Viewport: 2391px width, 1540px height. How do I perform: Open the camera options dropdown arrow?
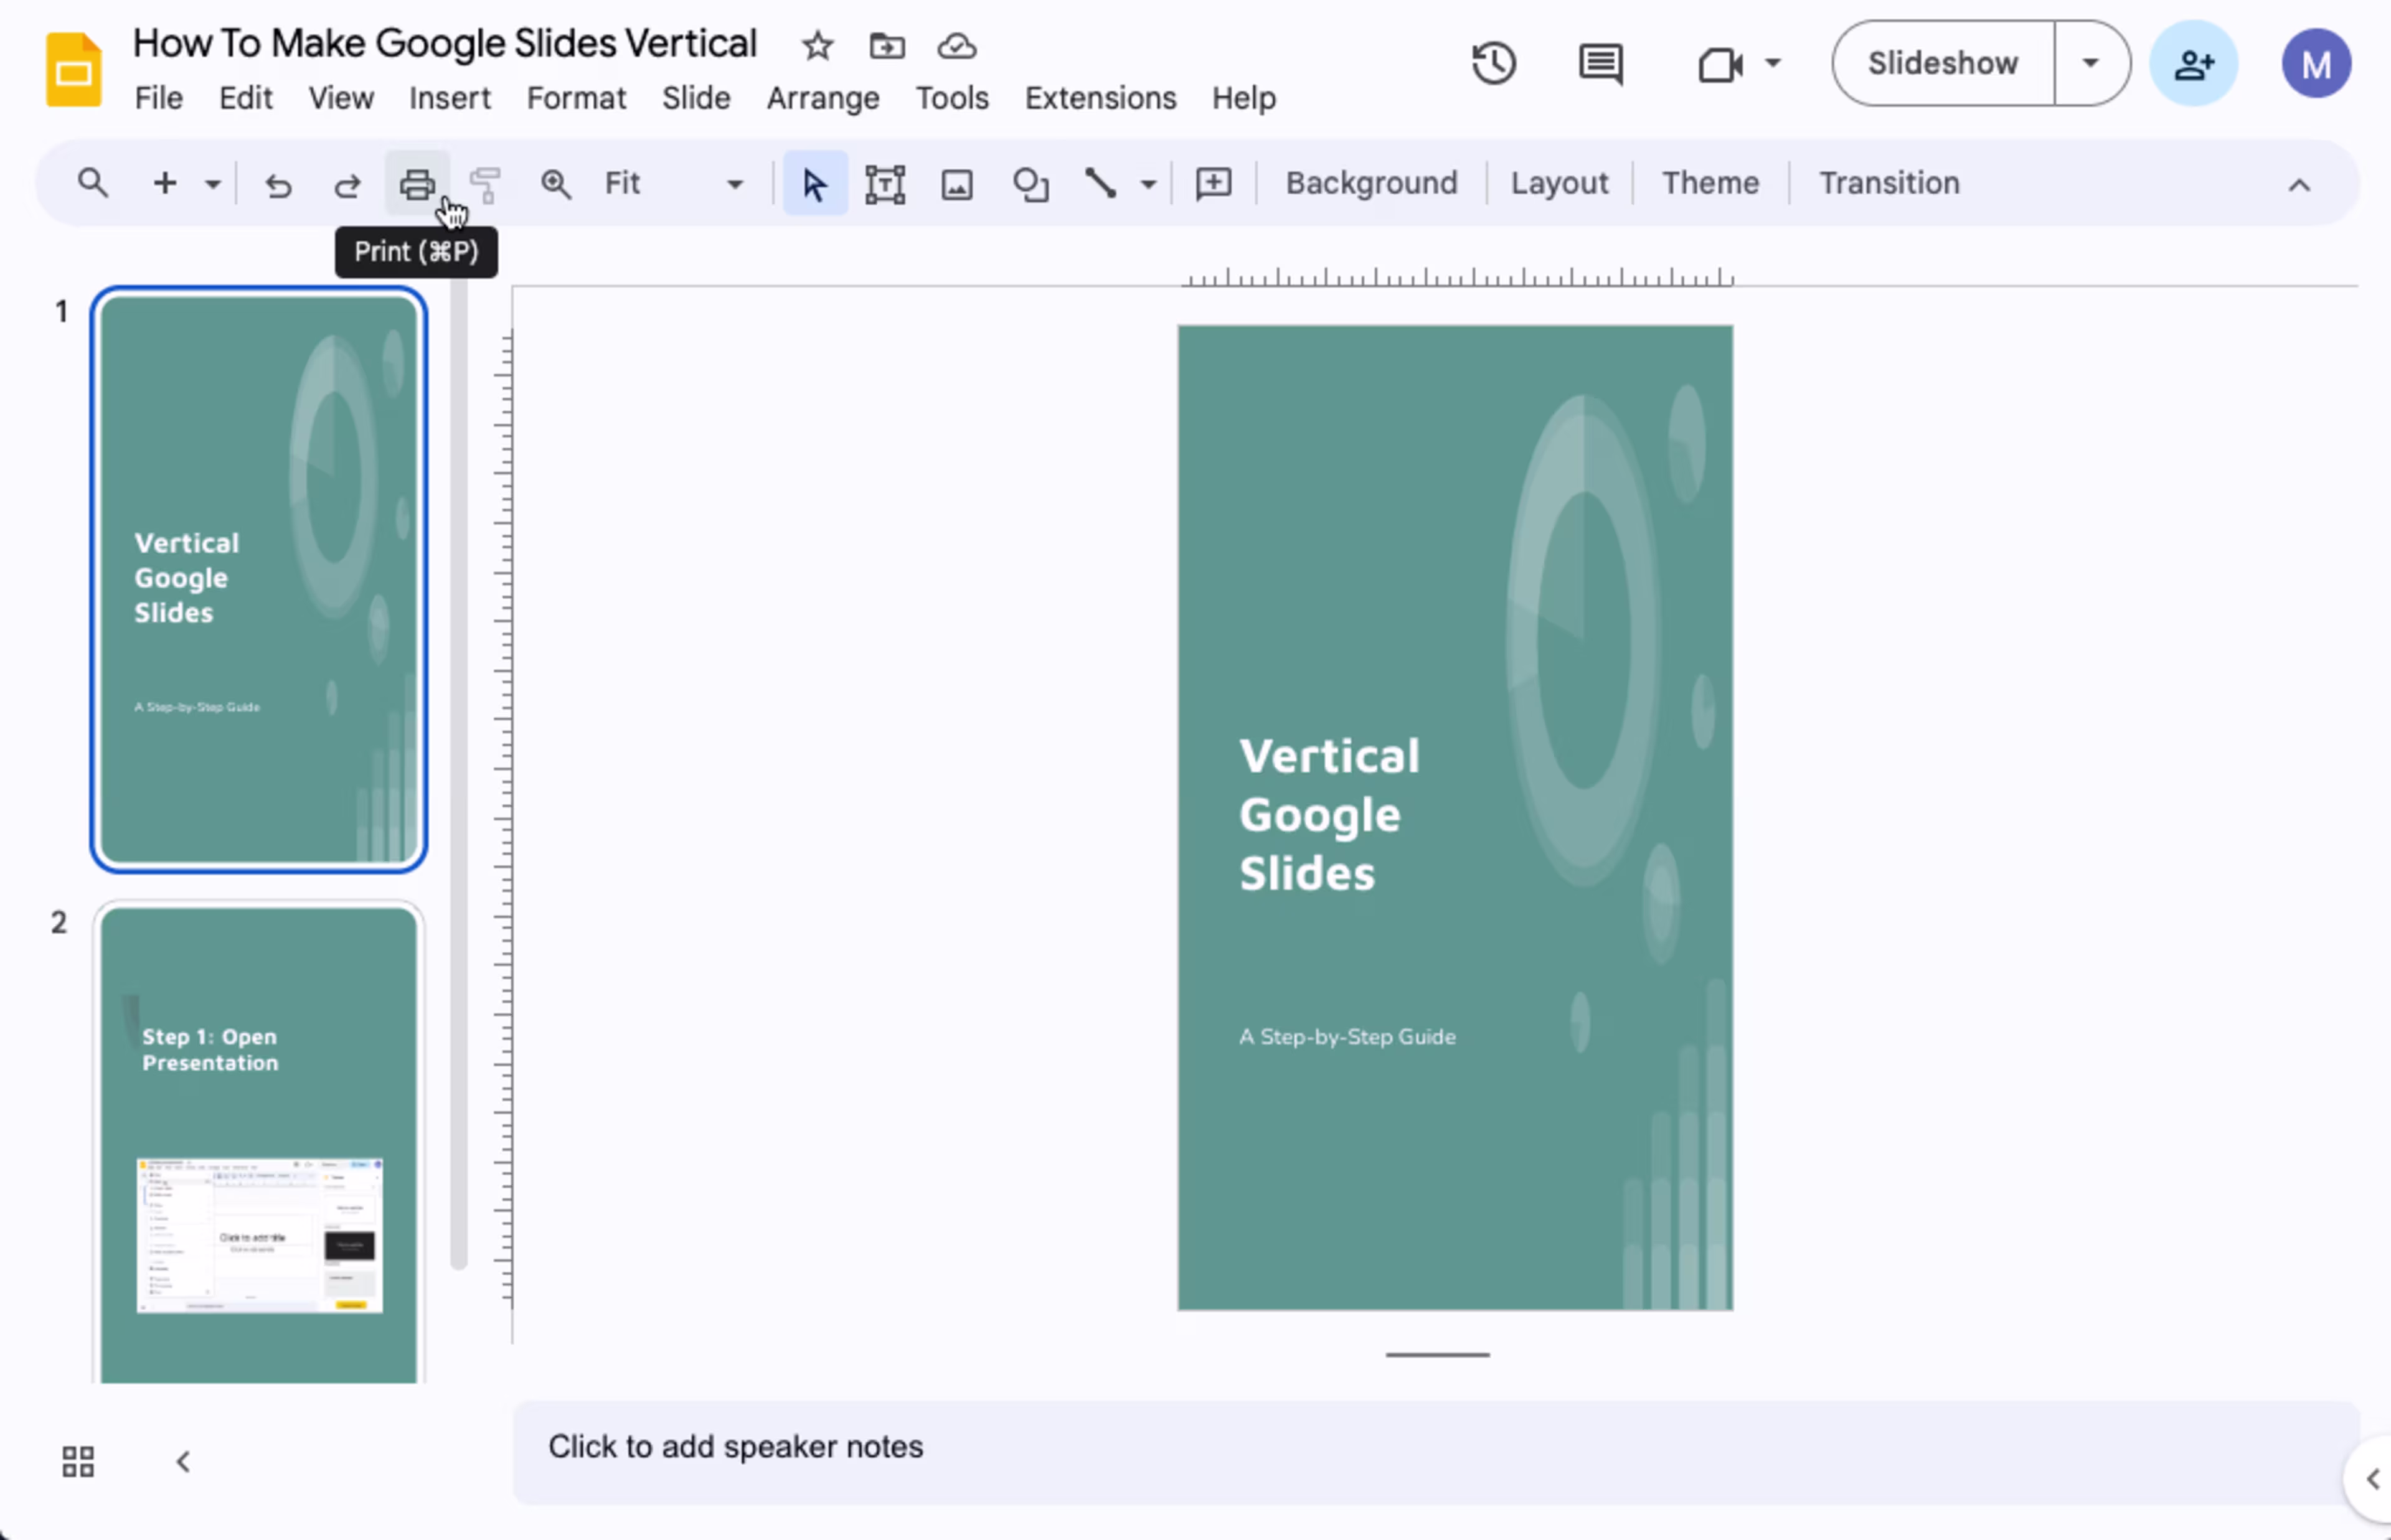click(1772, 64)
